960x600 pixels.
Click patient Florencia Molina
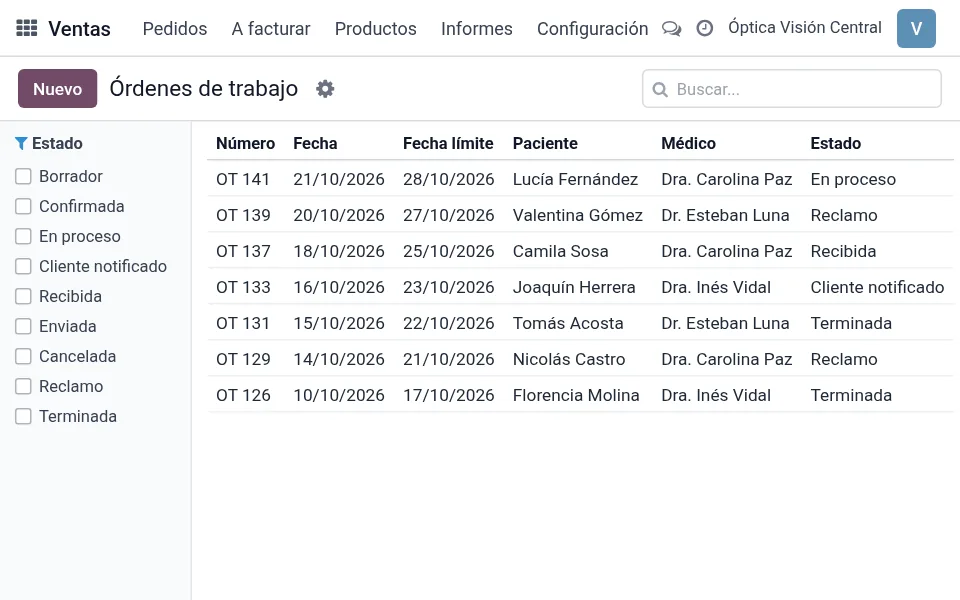click(x=576, y=396)
